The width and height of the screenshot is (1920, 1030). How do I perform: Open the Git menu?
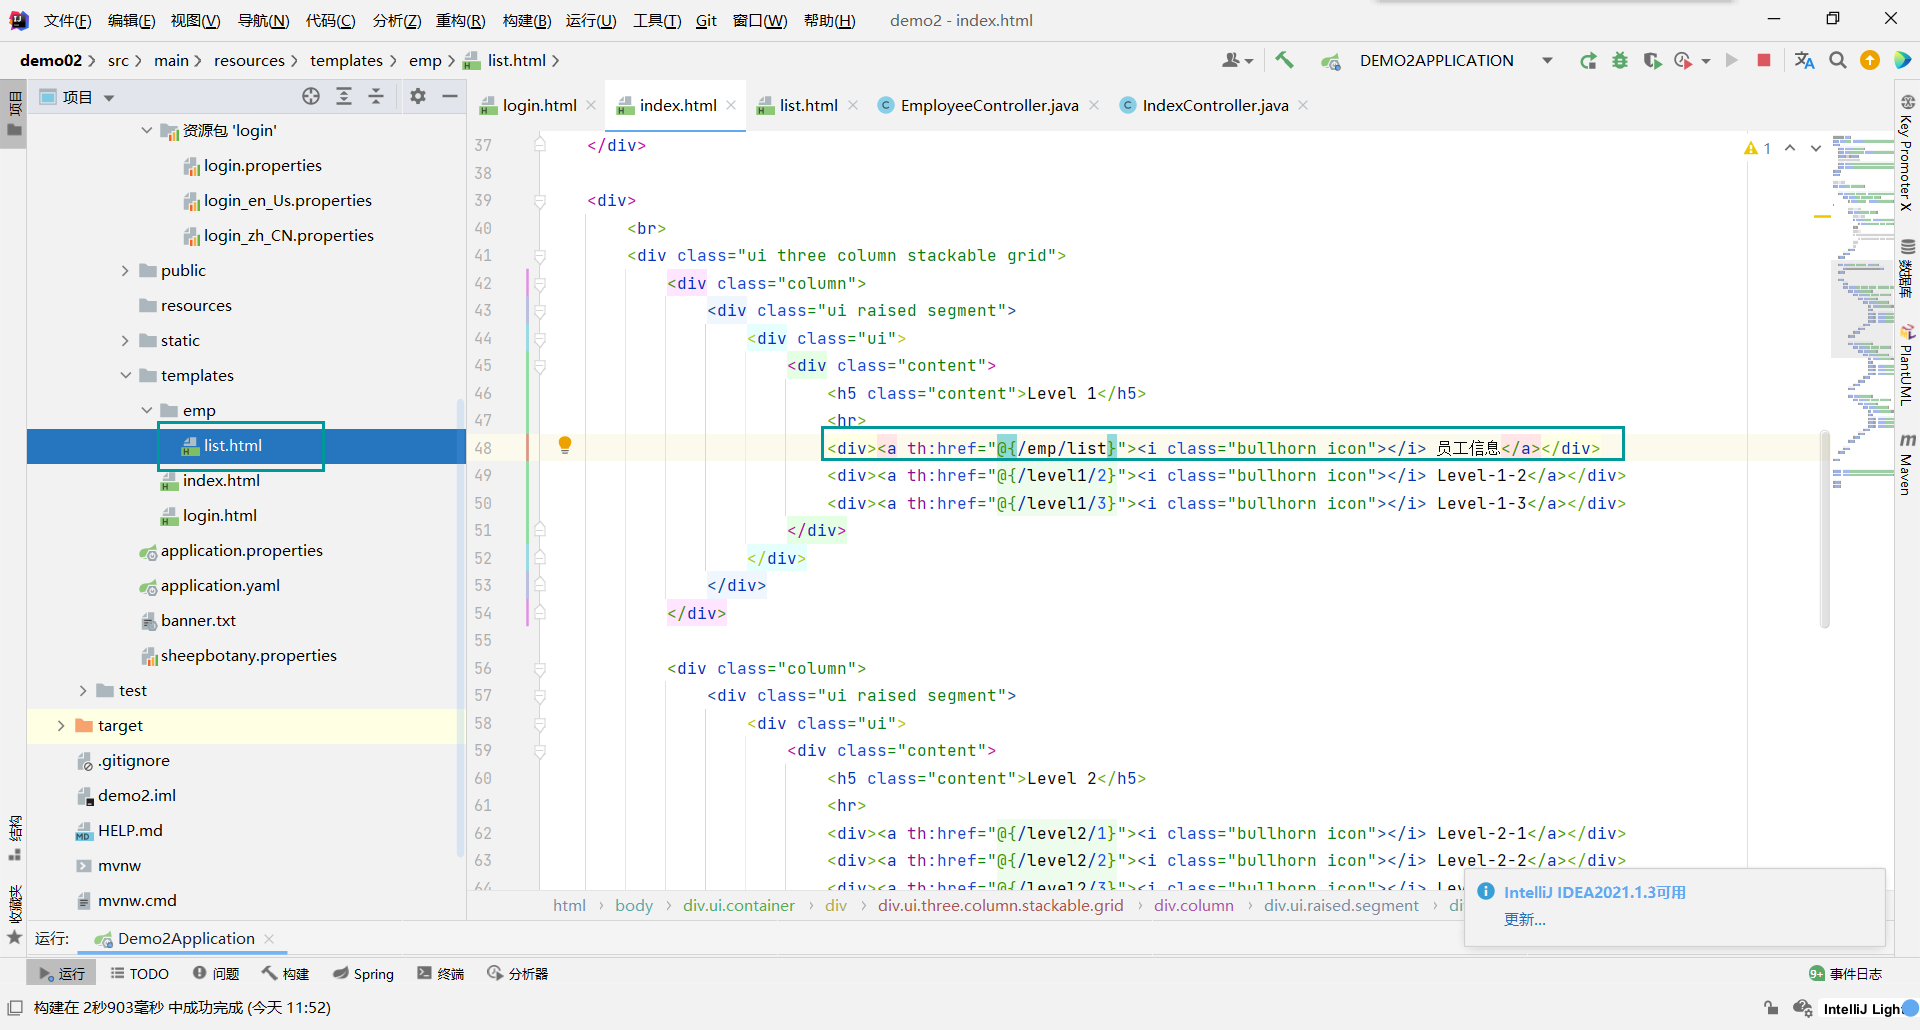(x=706, y=20)
